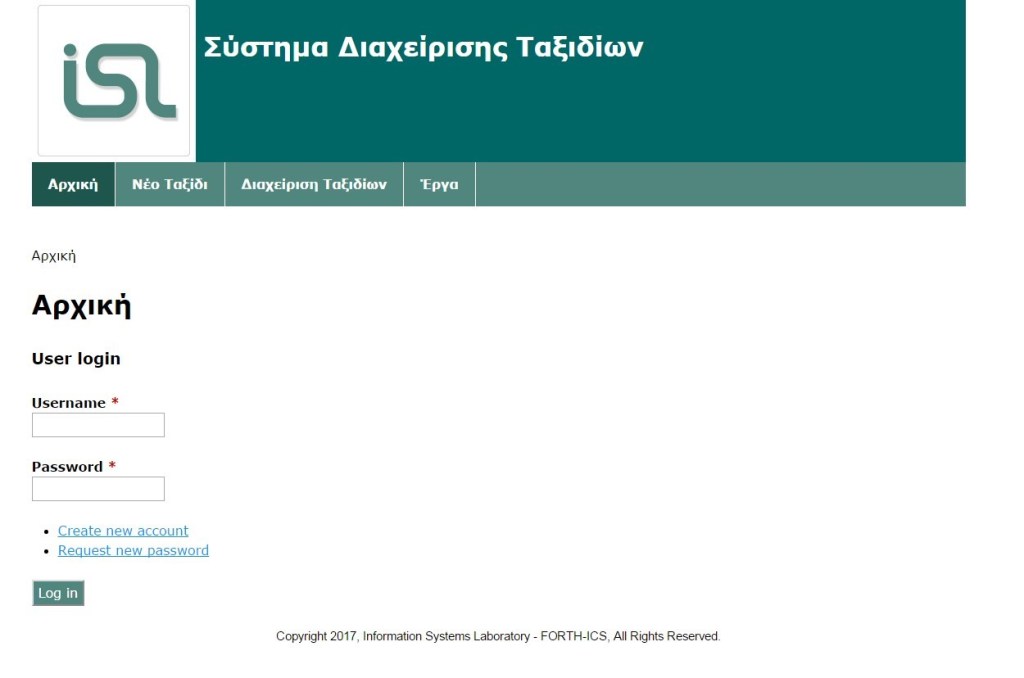Focus the Password input field
The width and height of the screenshot is (1024, 678).
(98, 489)
